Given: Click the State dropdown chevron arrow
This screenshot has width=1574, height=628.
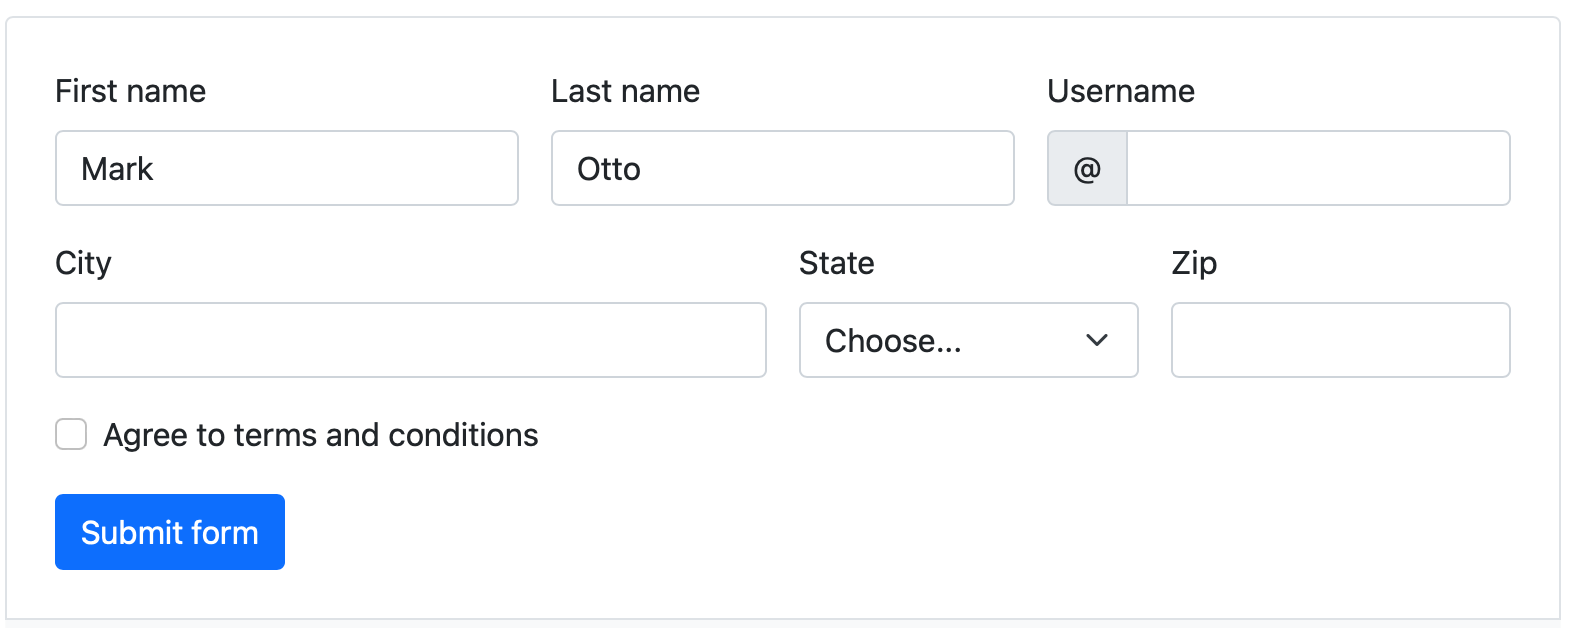Looking at the screenshot, I should tap(1096, 341).
